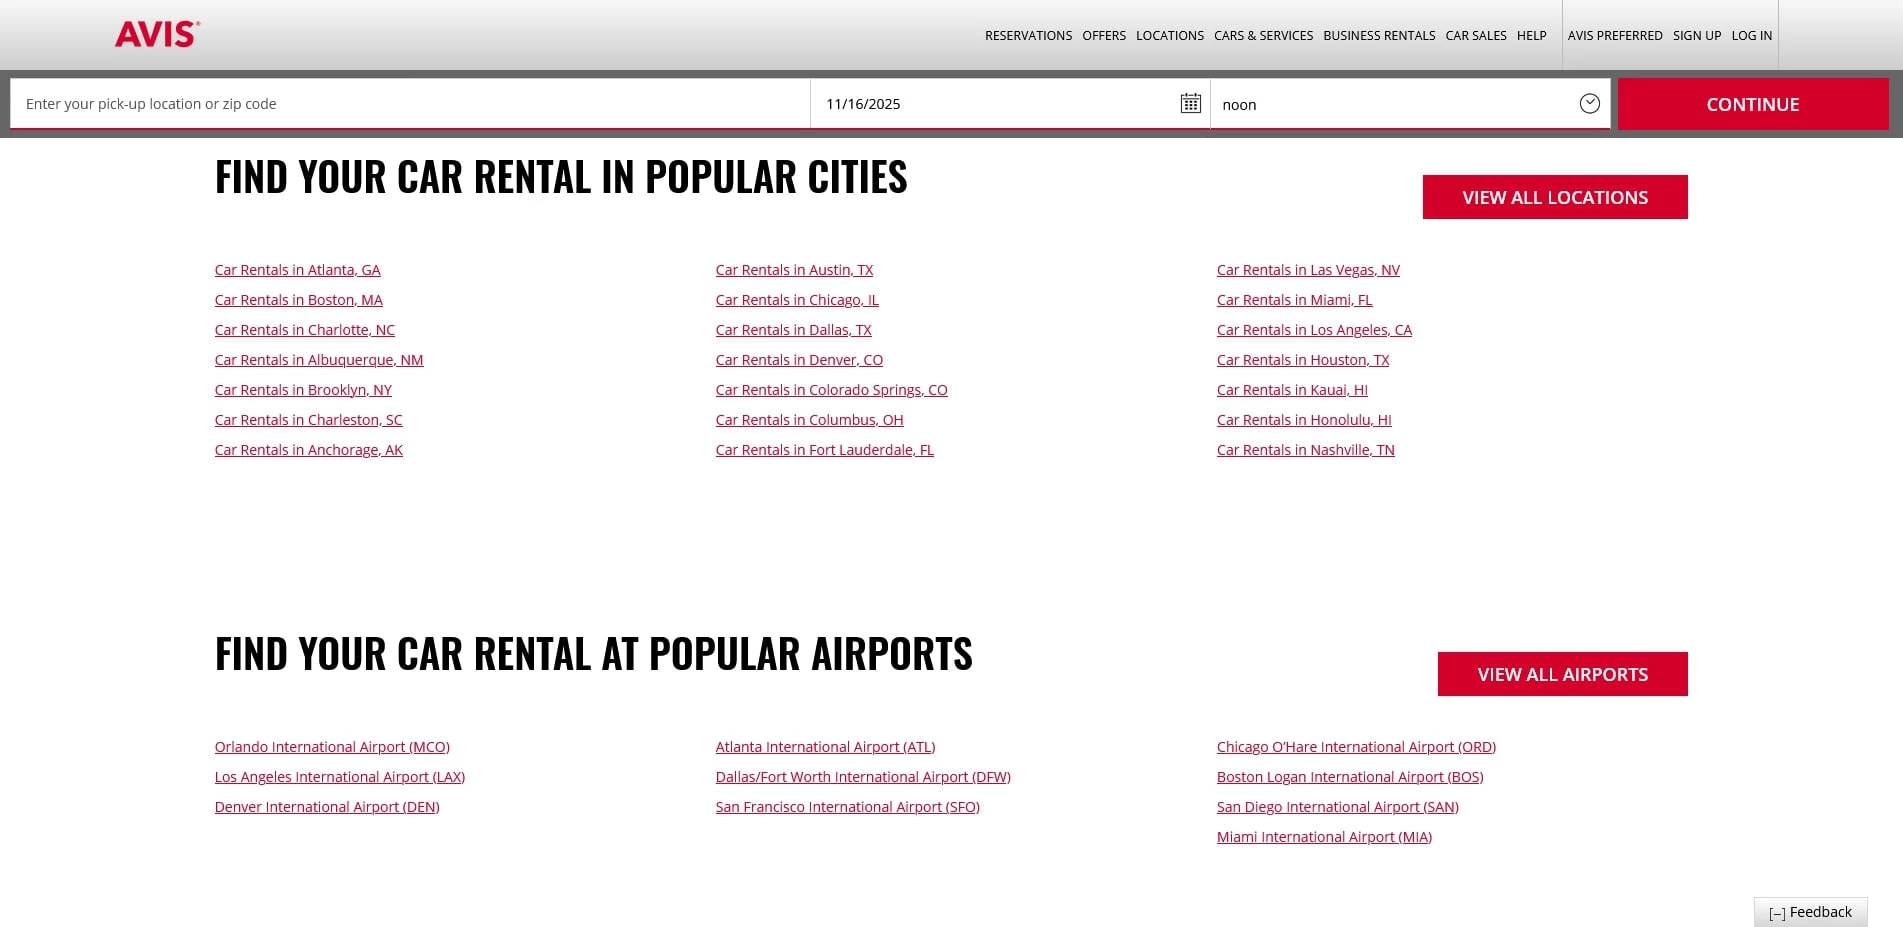1903x927 pixels.
Task: Open the calendar date picker icon
Action: pos(1190,104)
